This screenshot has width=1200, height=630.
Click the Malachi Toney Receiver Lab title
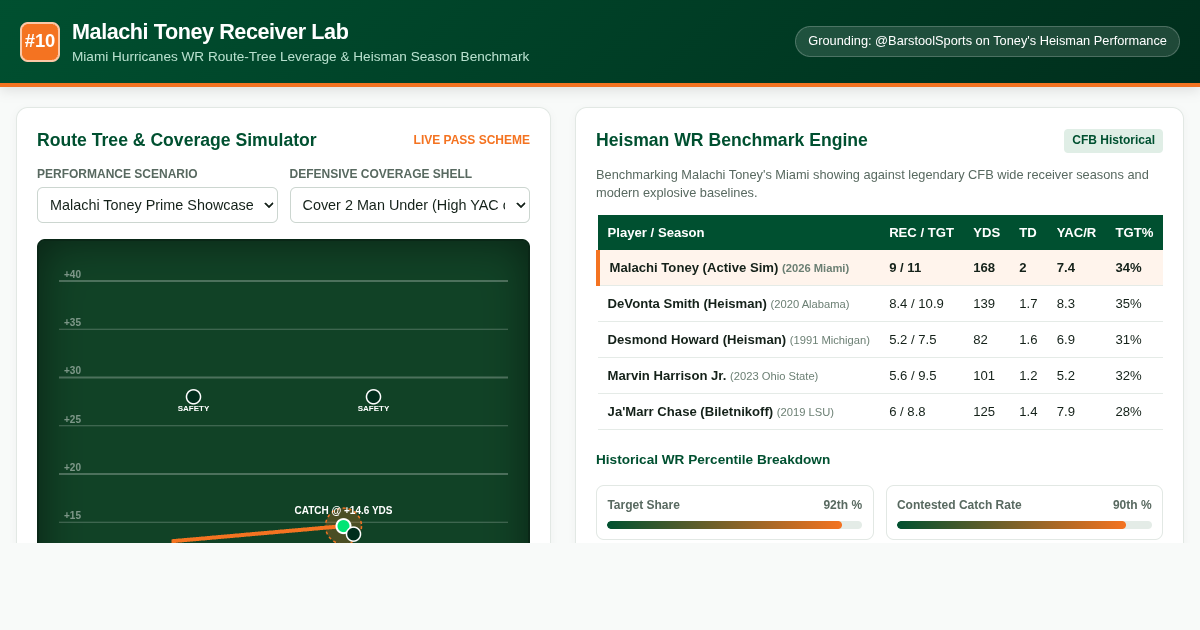point(210,32)
